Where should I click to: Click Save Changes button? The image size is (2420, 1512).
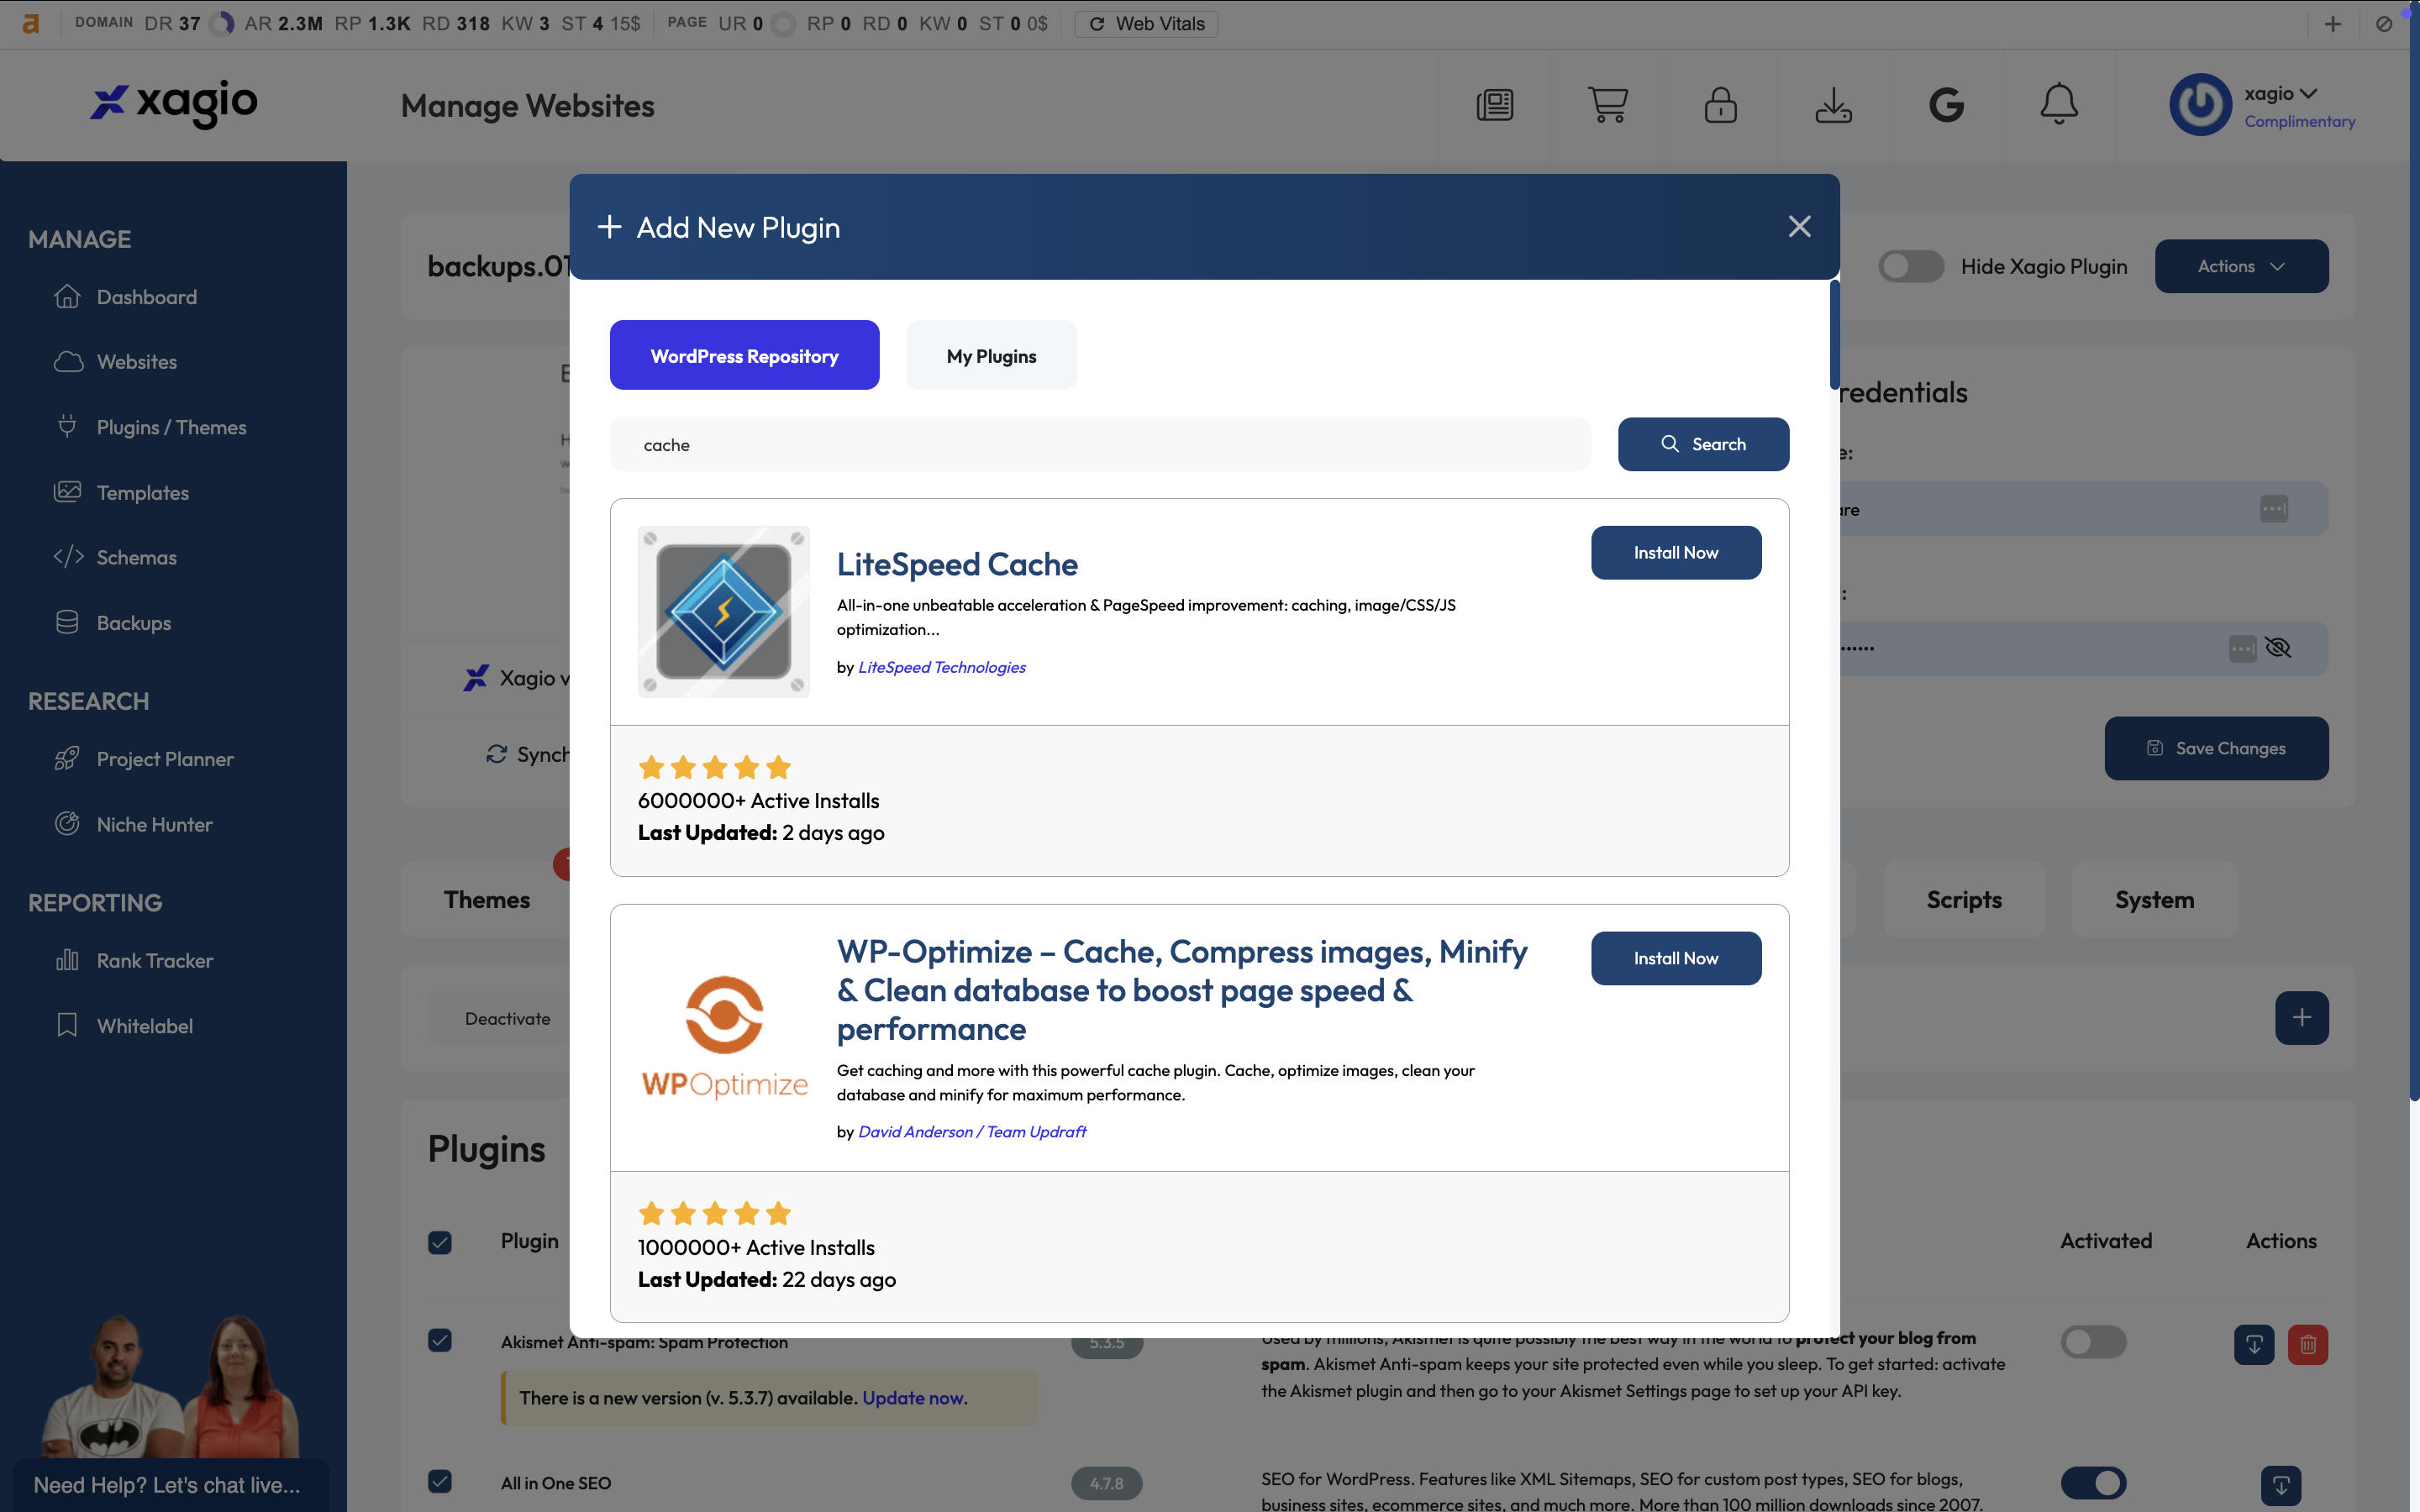(x=2216, y=748)
